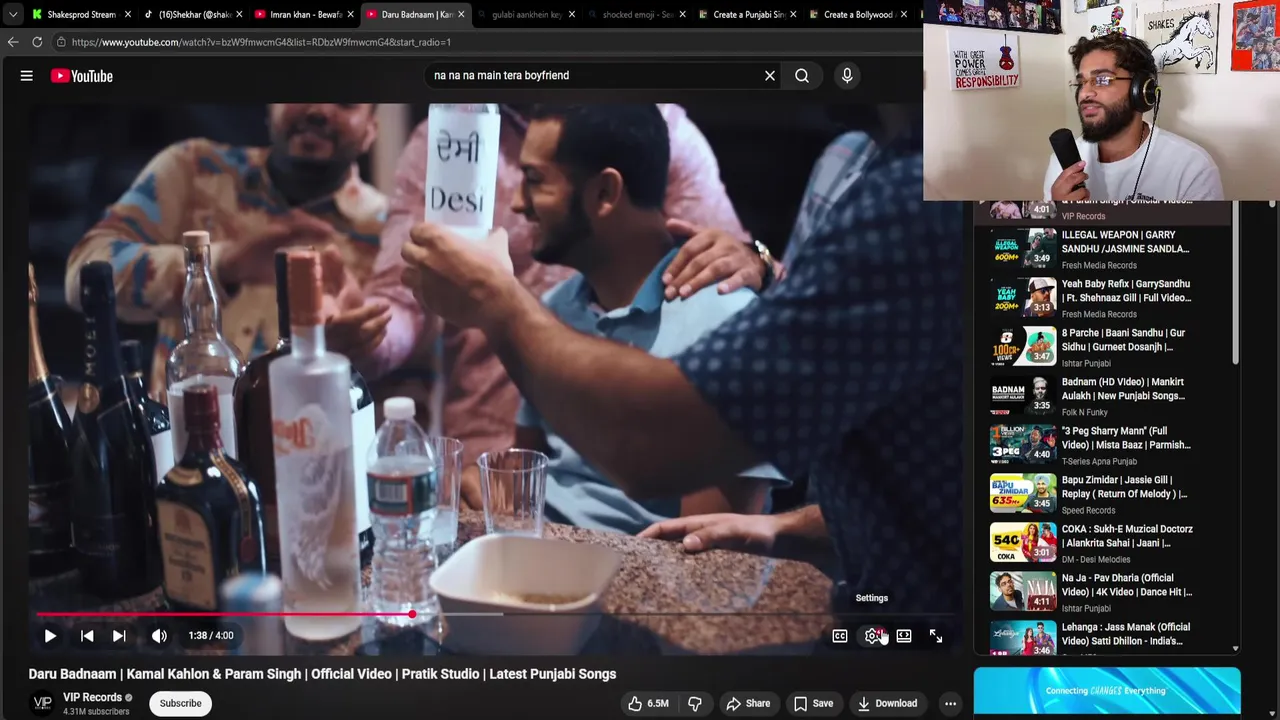Open Badnam Mankirt Aulakh video title

tap(1124, 389)
